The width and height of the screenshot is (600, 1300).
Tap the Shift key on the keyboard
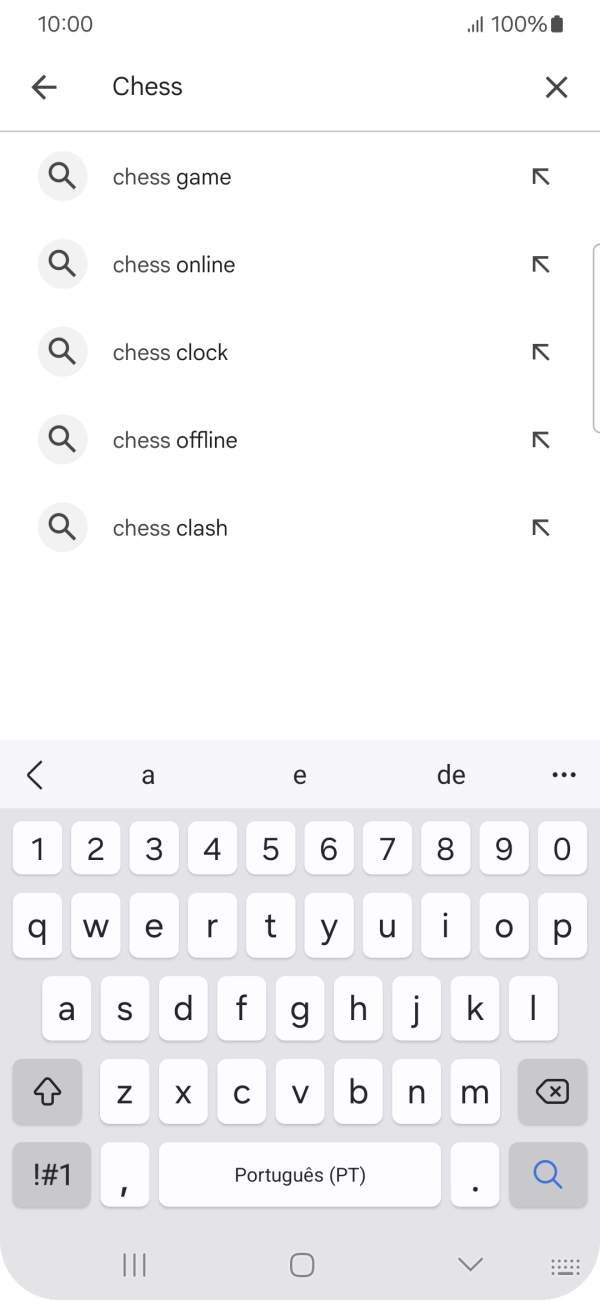pyautogui.click(x=48, y=1092)
